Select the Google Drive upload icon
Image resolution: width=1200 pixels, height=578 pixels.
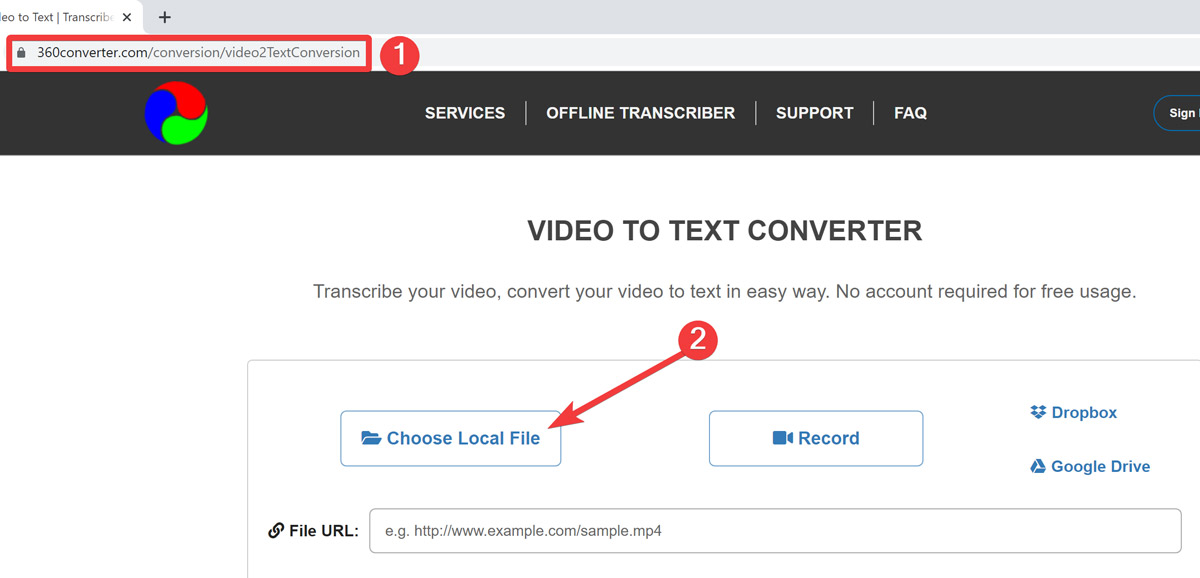[x=1038, y=466]
